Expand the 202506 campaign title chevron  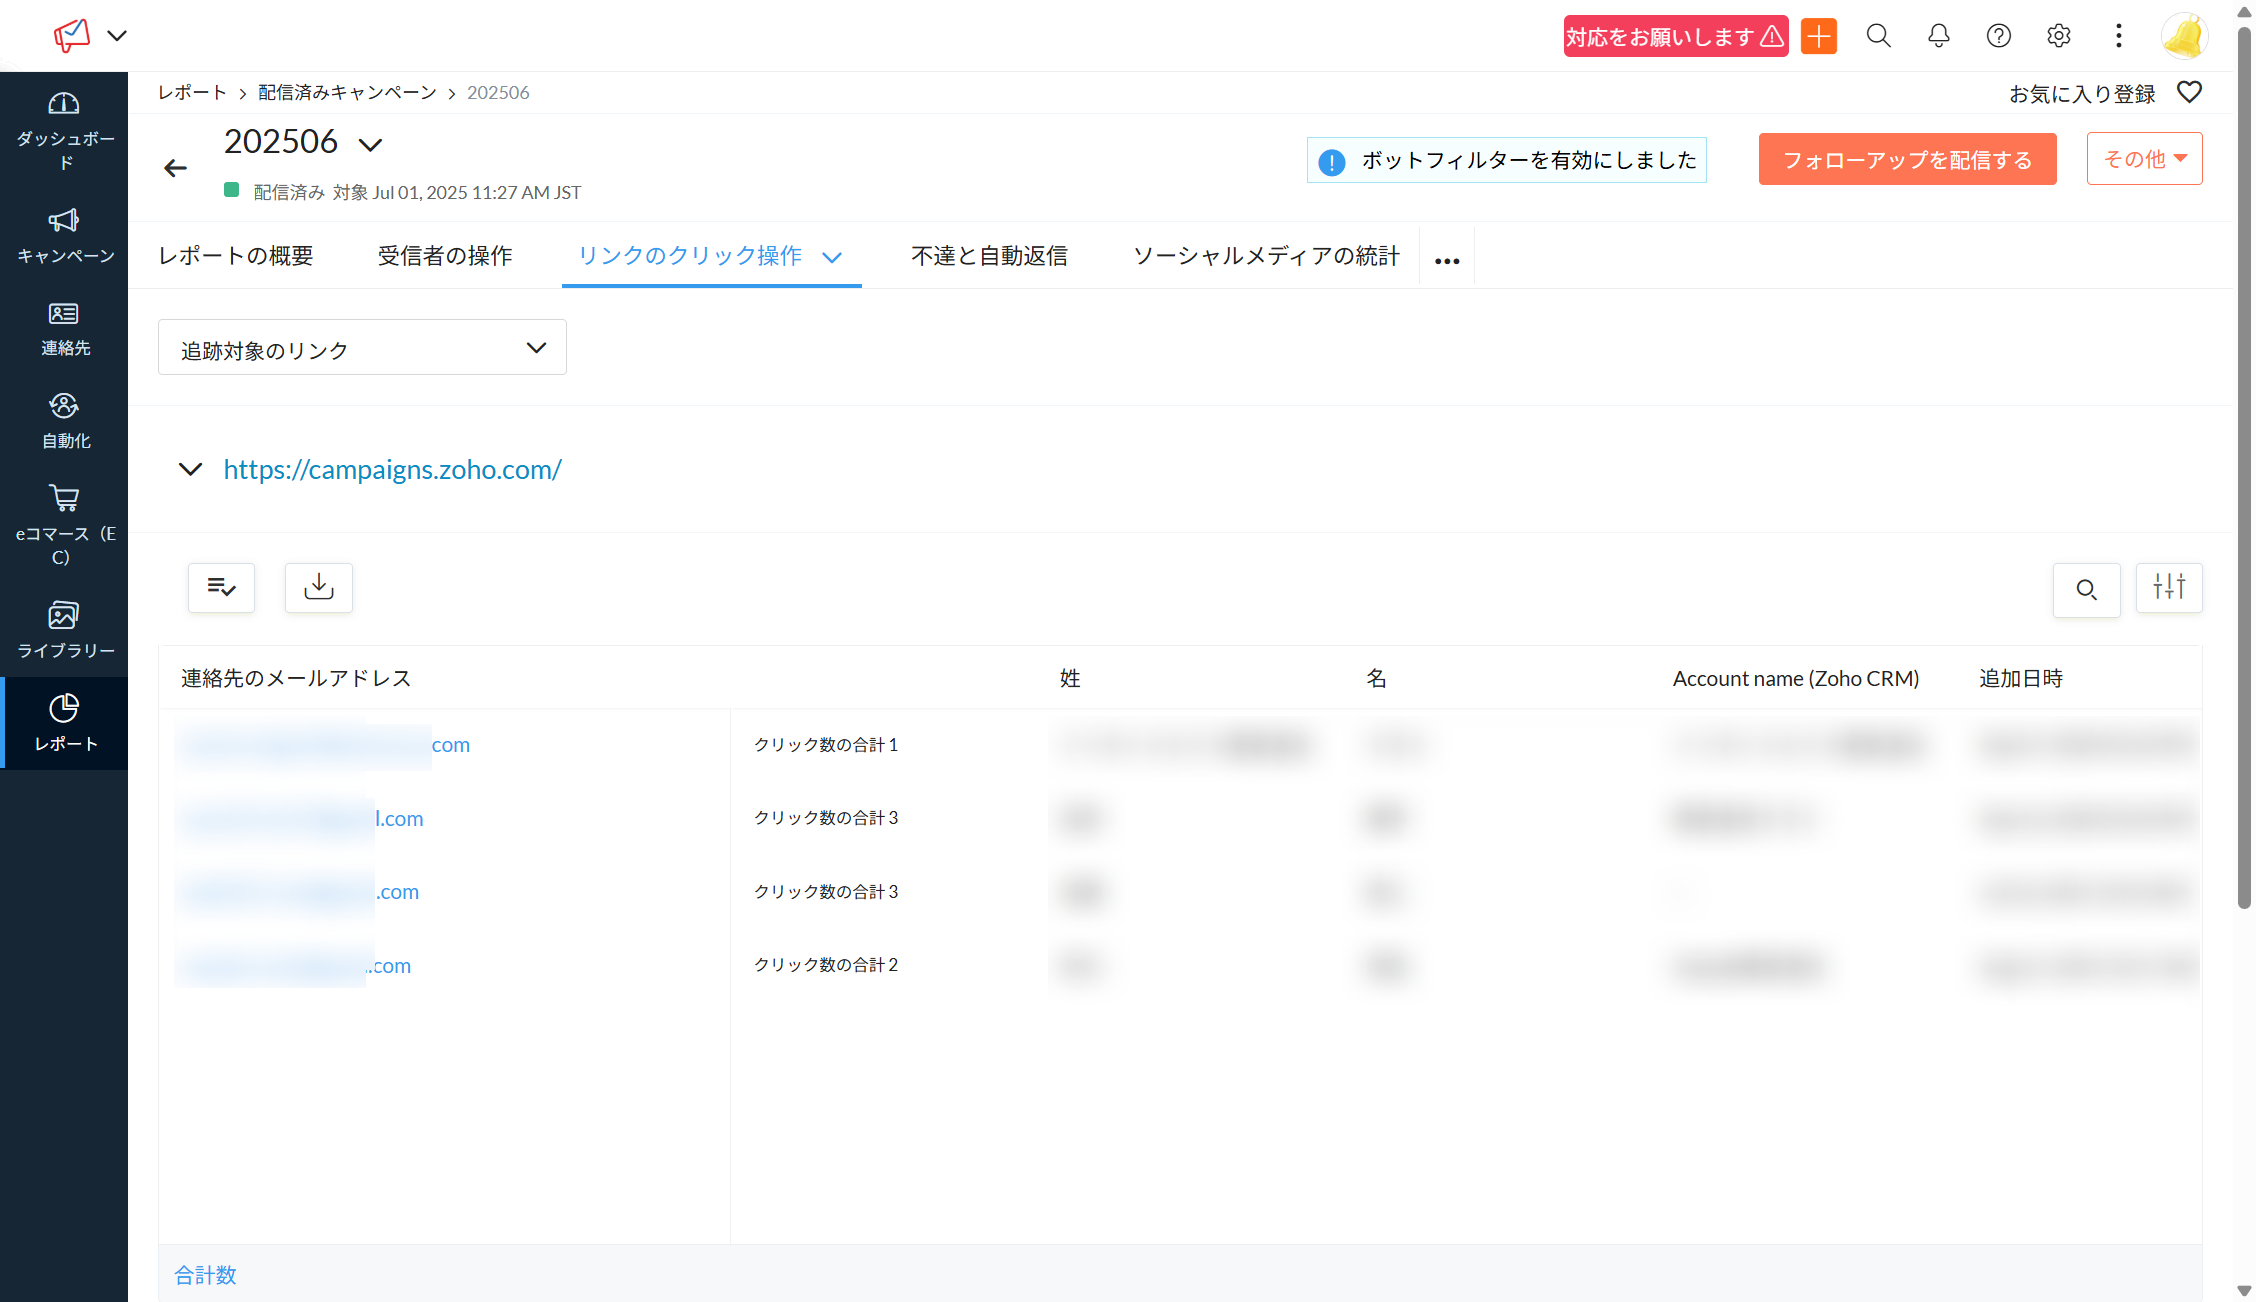371,145
